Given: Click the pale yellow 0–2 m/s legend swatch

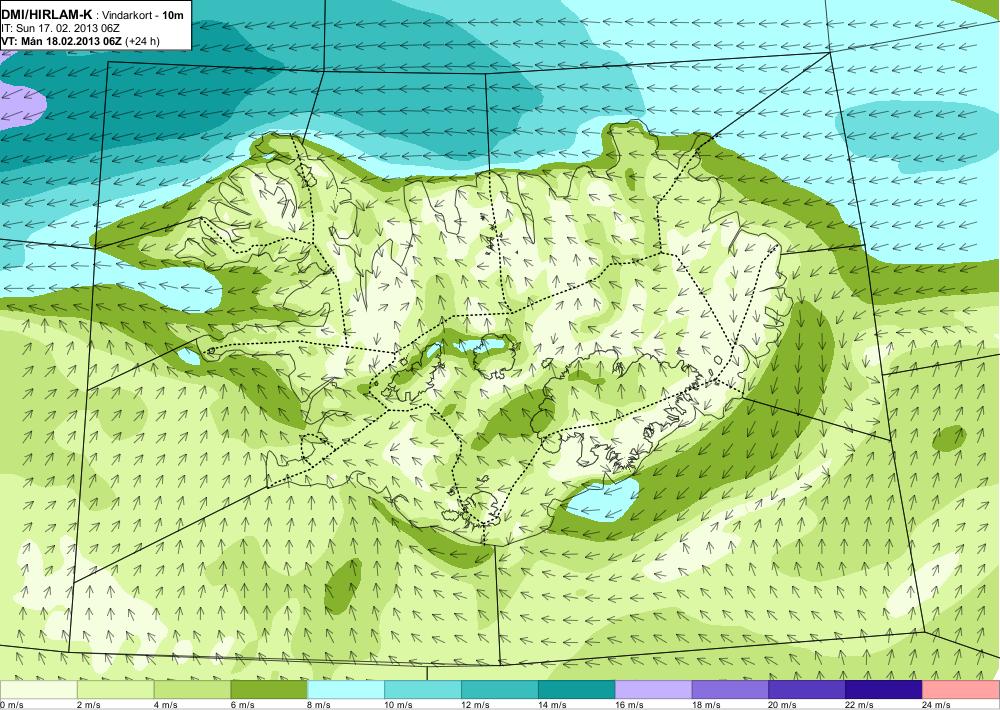Looking at the screenshot, I should pos(38,690).
